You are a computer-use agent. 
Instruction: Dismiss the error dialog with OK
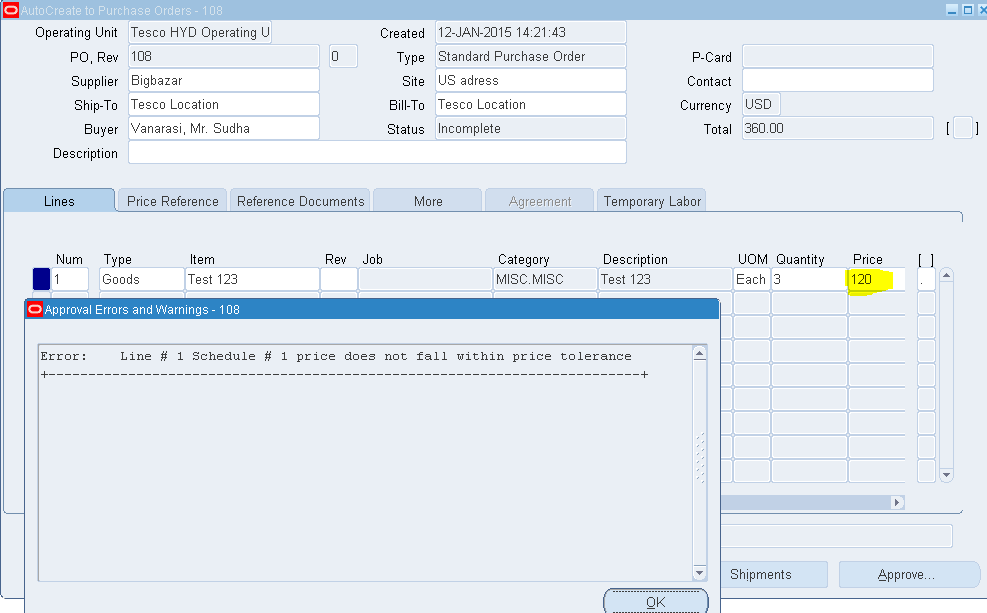pyautogui.click(x=655, y=602)
